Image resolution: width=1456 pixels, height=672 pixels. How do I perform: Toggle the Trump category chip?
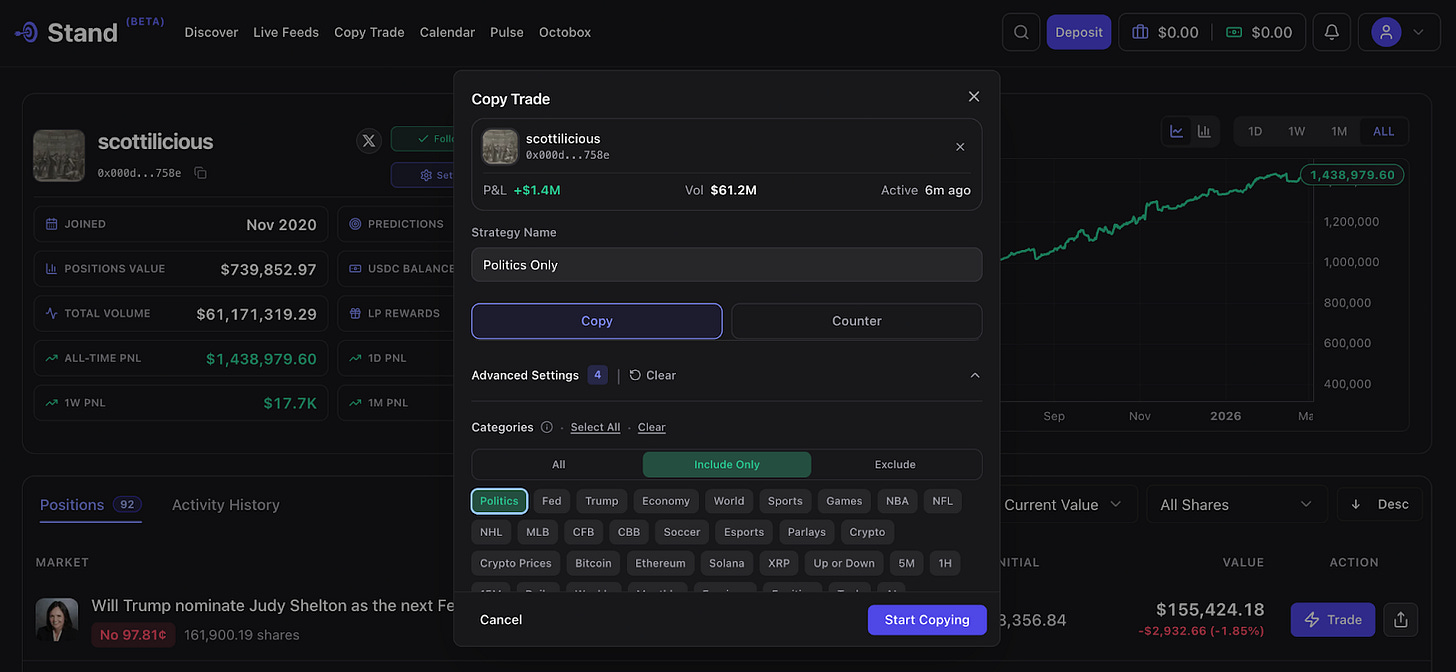pos(602,501)
